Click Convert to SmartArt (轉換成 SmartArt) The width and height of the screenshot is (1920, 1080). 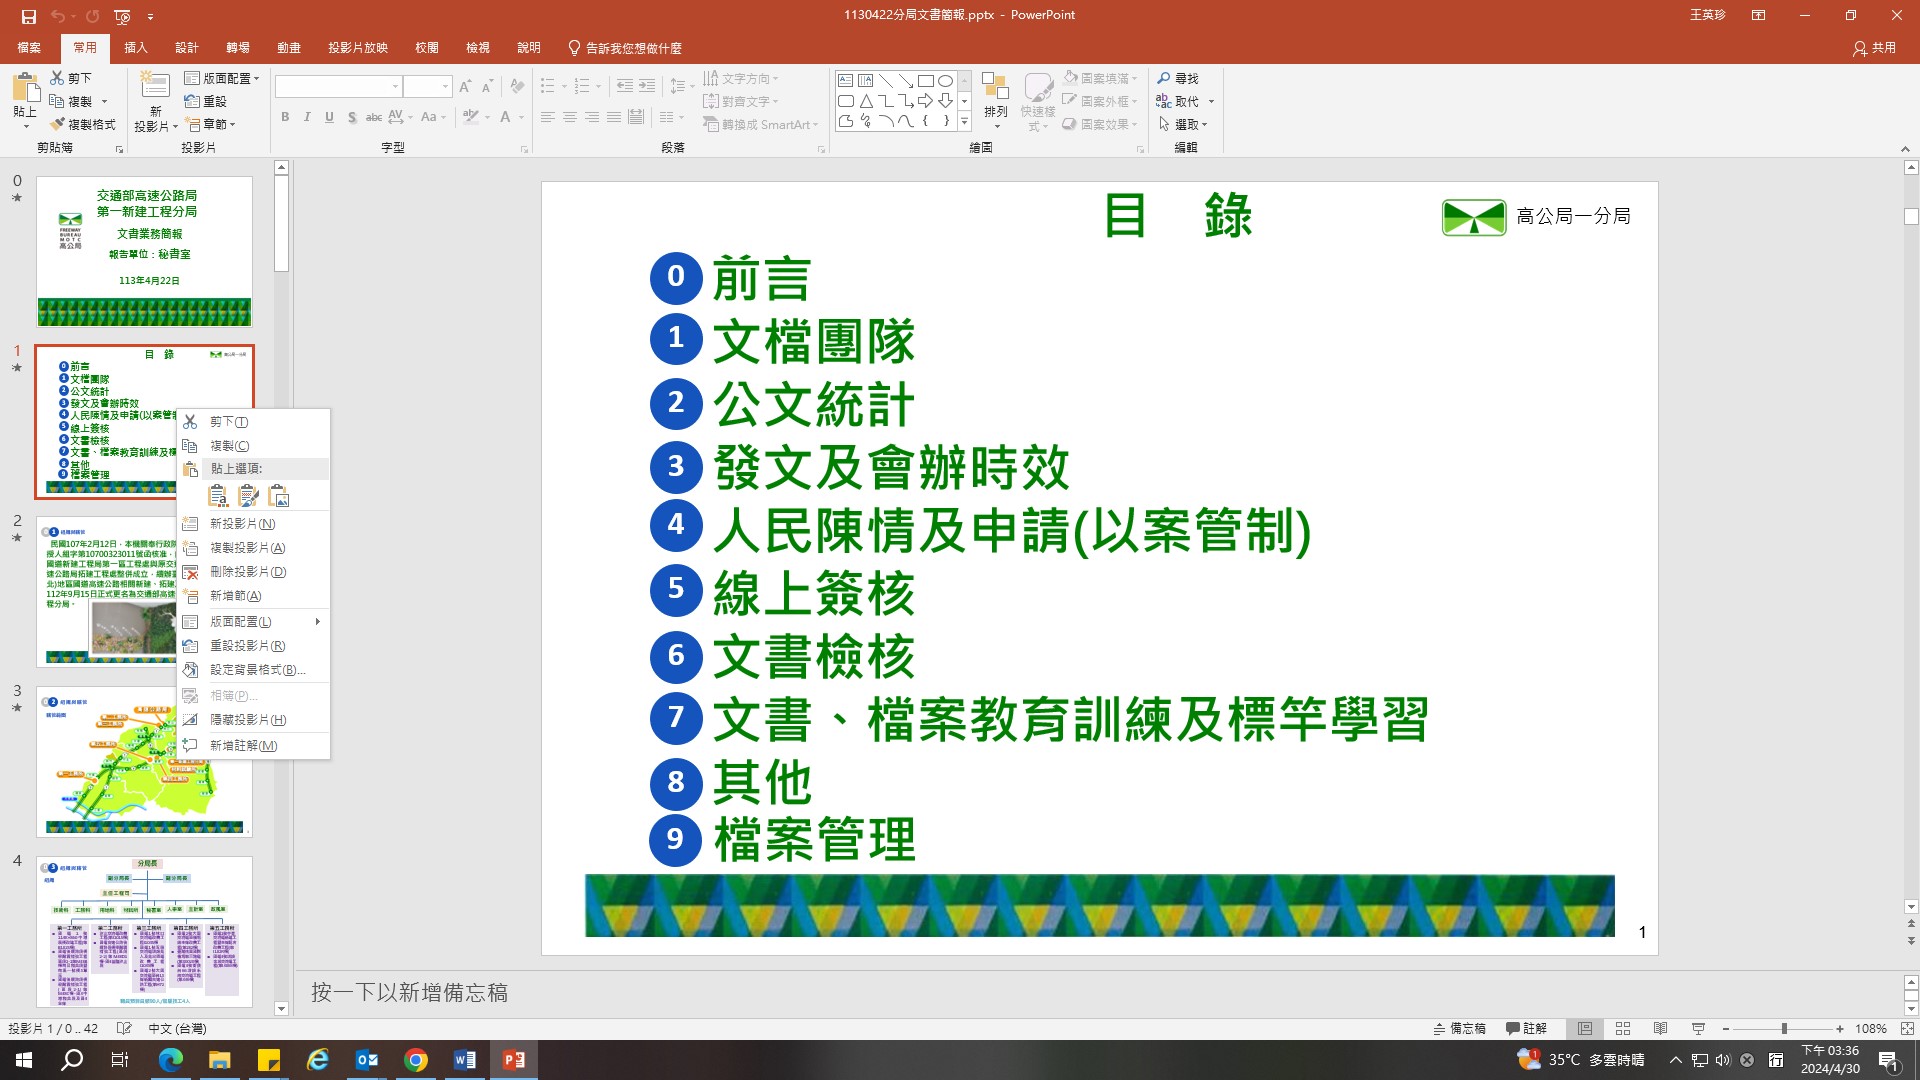tap(760, 124)
